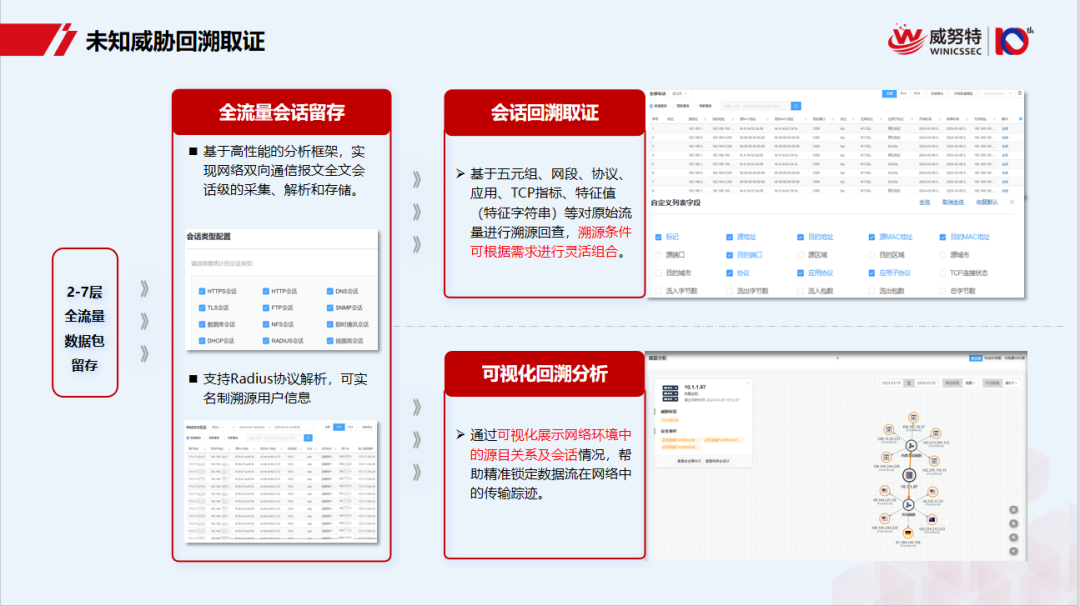
Task: Toggle the TLS会话 checkbox
Action: coord(202,308)
